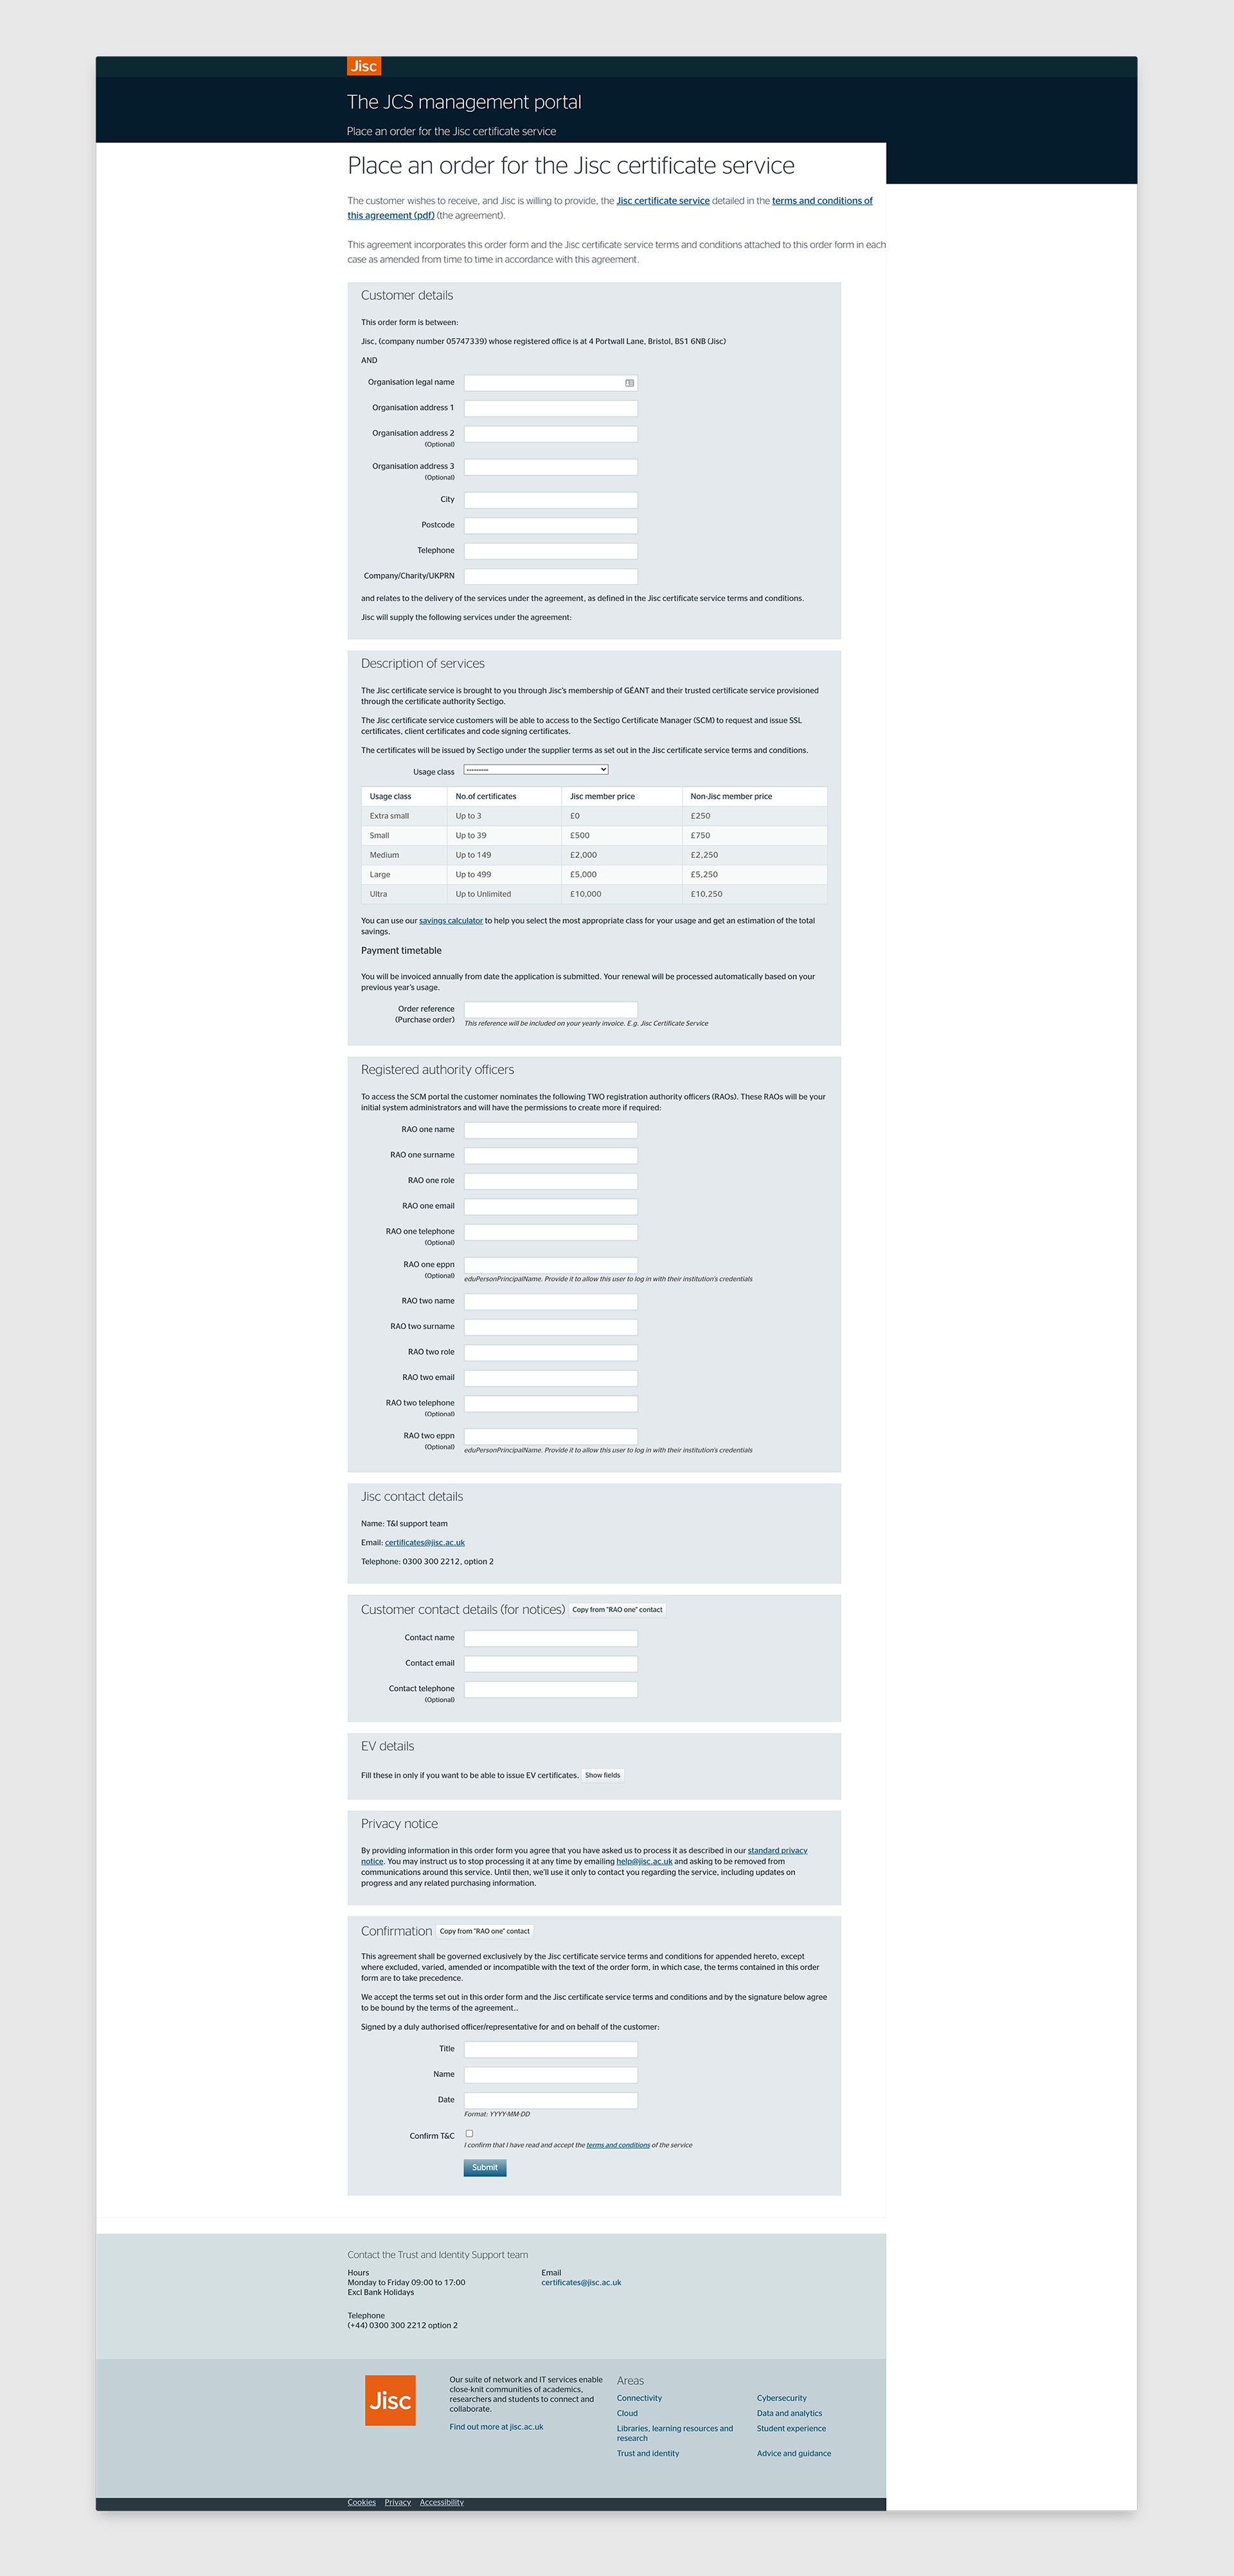
Task: Click the Organisation address 1 field
Action: click(551, 408)
